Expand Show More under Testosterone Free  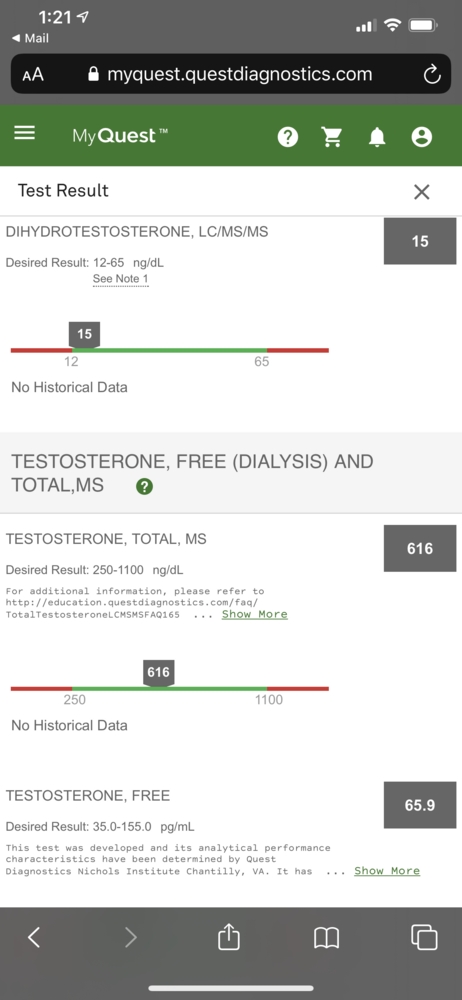click(387, 871)
